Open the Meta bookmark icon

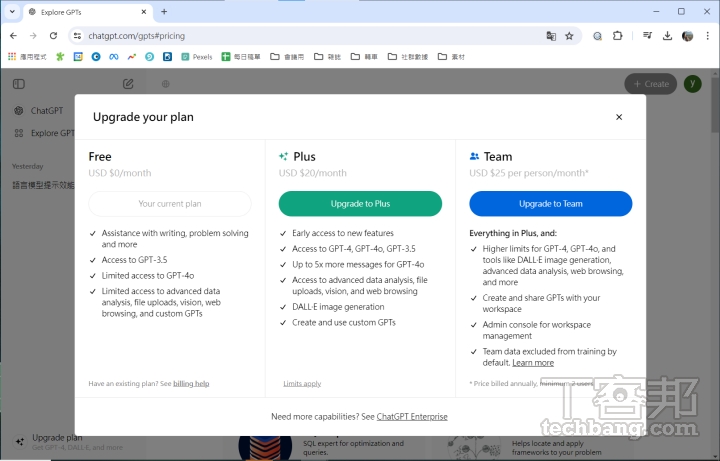tap(113, 56)
